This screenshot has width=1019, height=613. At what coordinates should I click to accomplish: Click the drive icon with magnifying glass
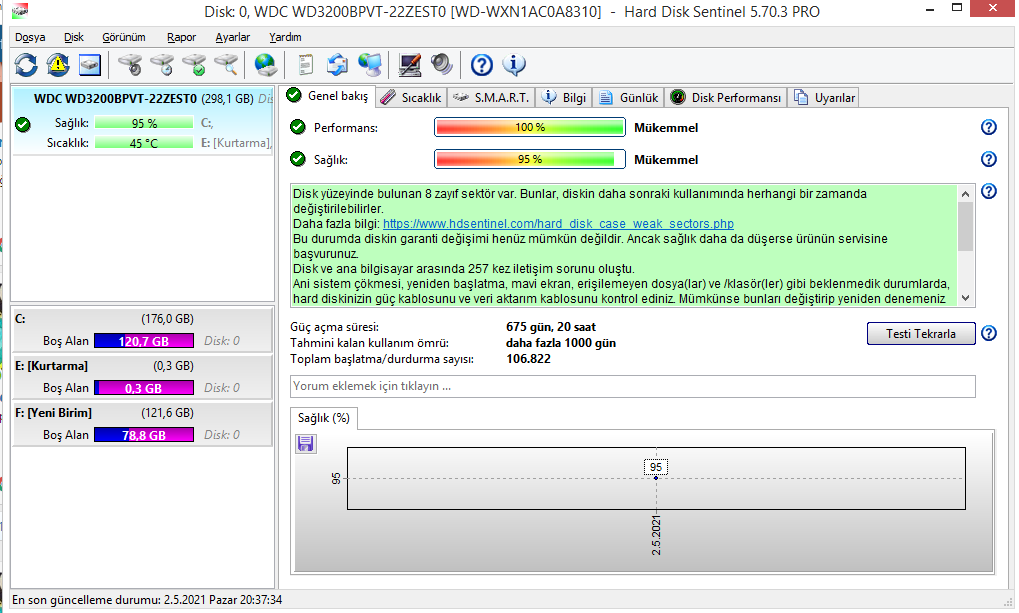[226, 64]
